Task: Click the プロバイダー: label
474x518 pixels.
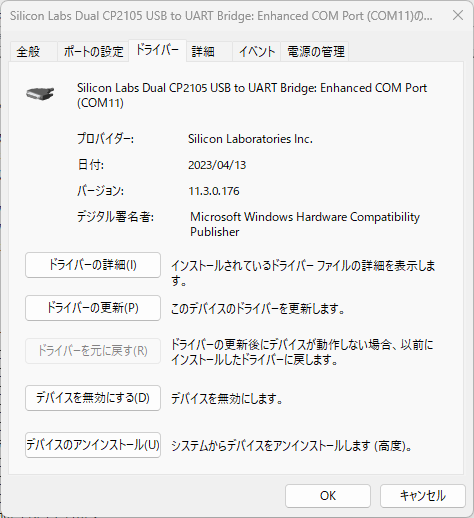Action: pos(105,139)
